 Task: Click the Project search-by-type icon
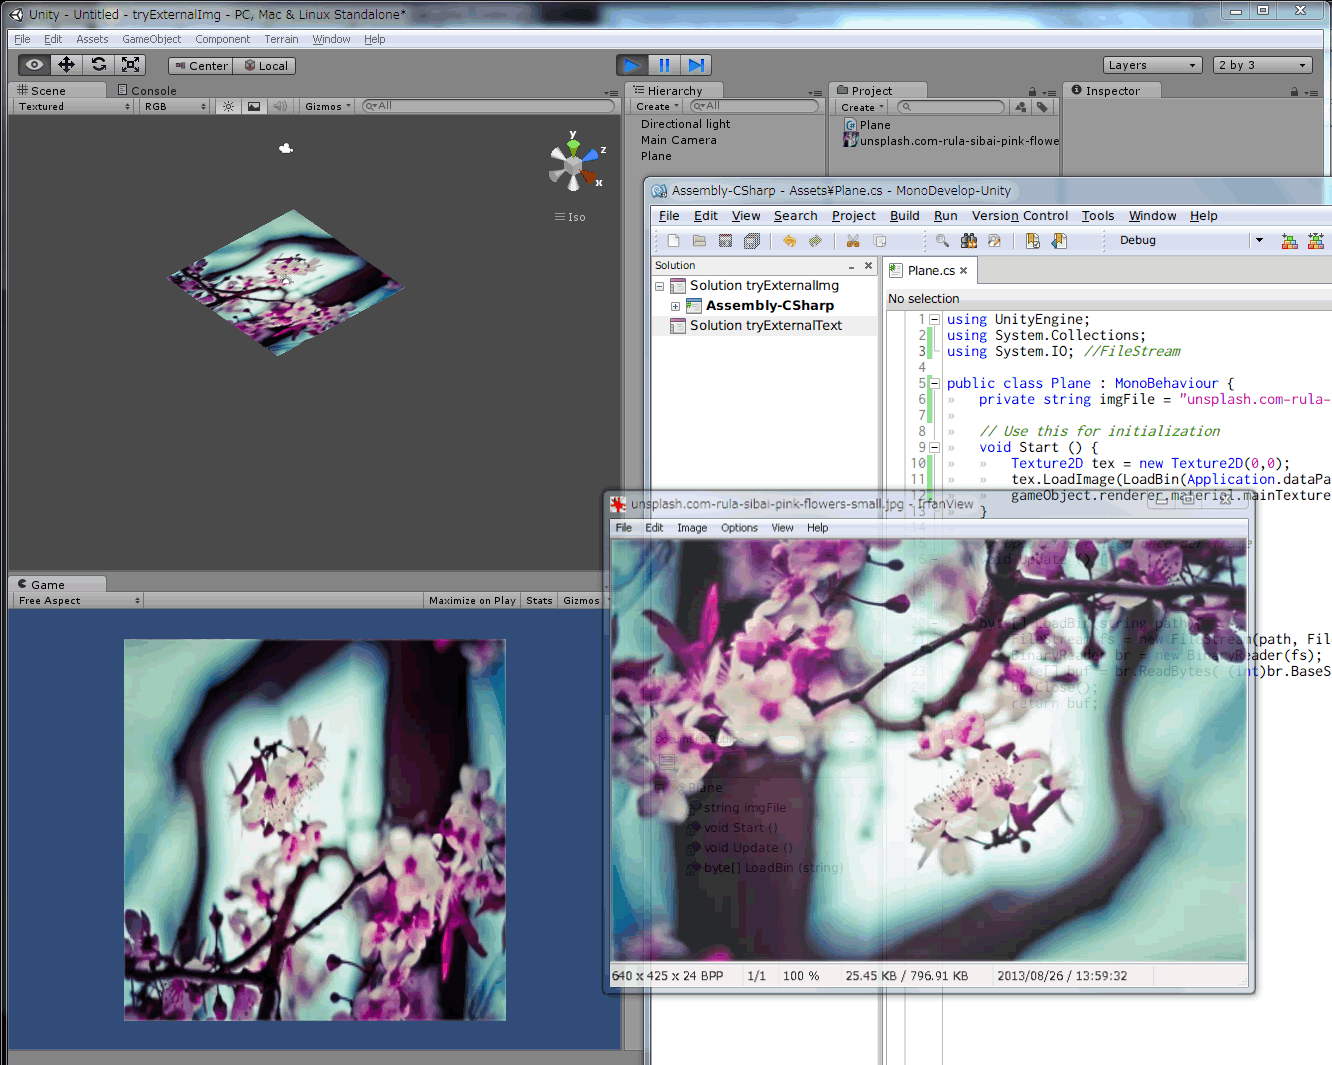(1020, 107)
